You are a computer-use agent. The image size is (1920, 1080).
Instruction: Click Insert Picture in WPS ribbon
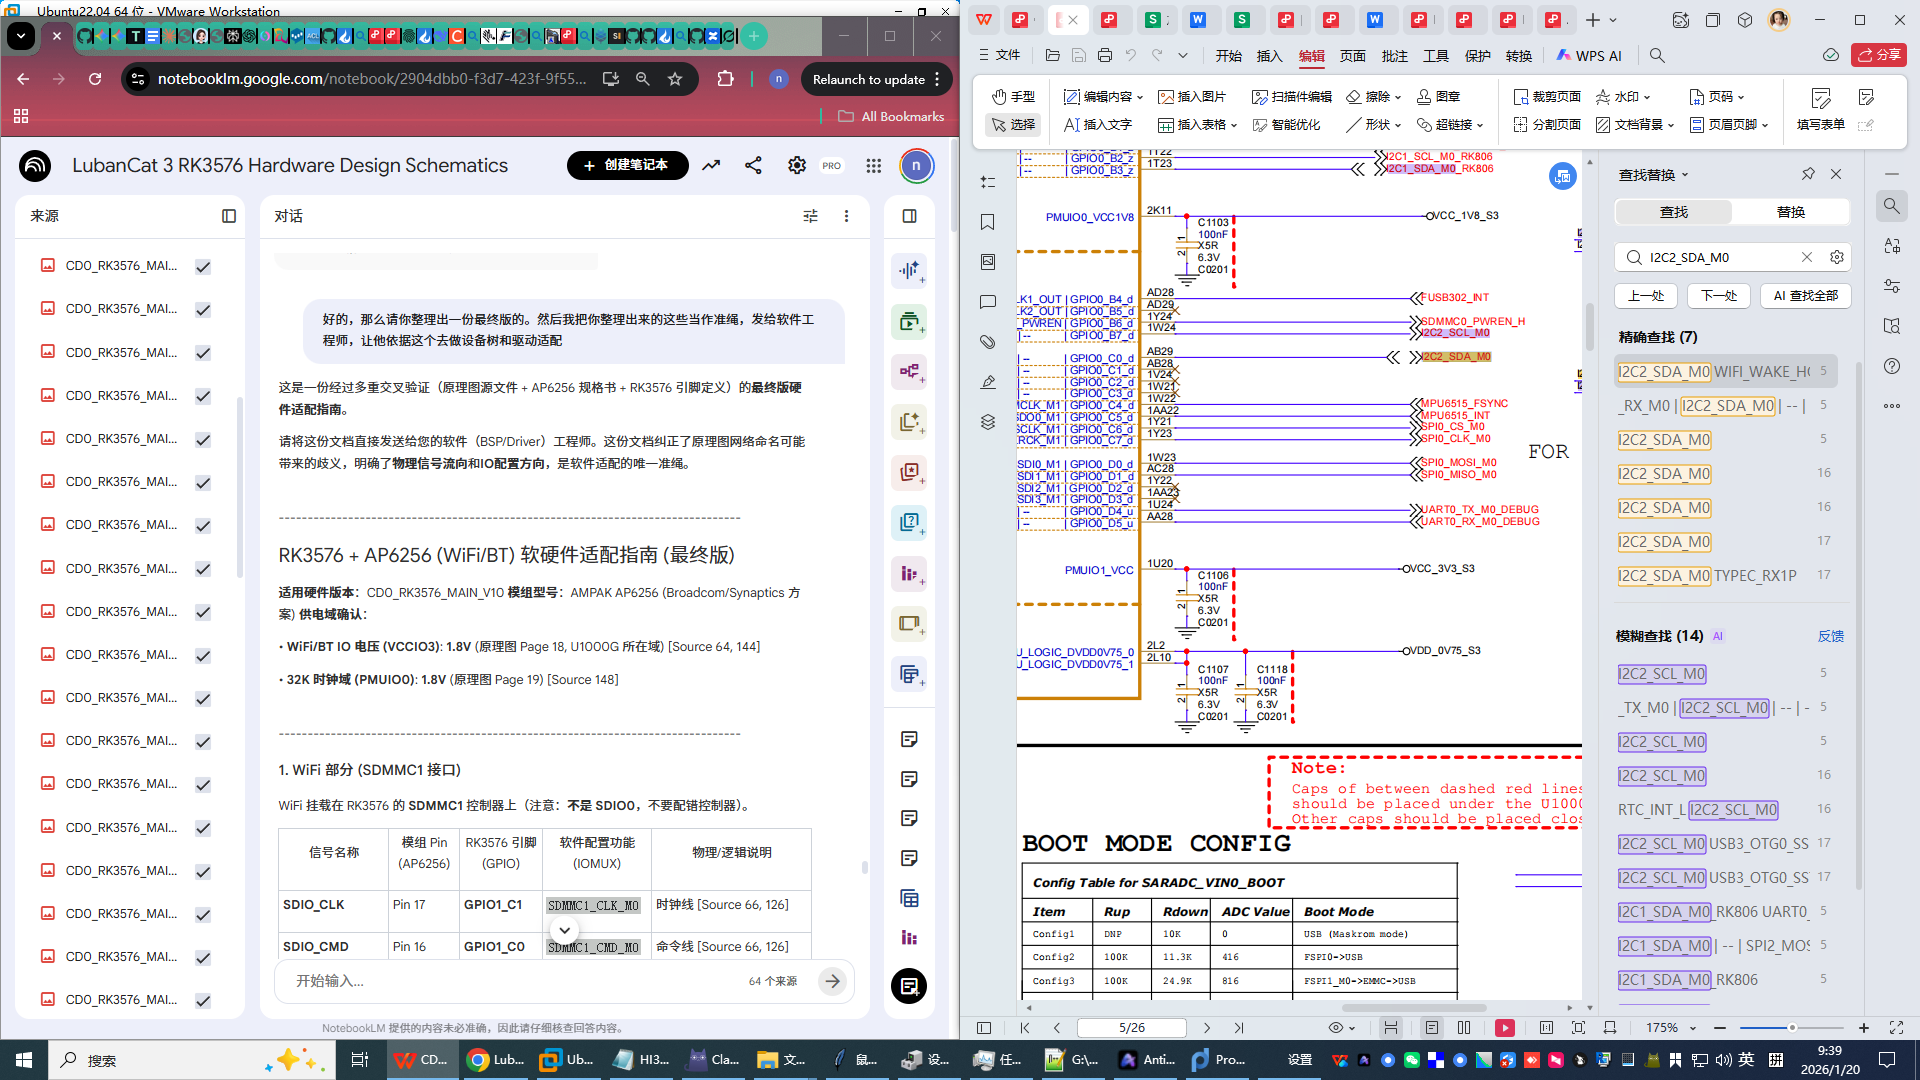click(x=1192, y=97)
